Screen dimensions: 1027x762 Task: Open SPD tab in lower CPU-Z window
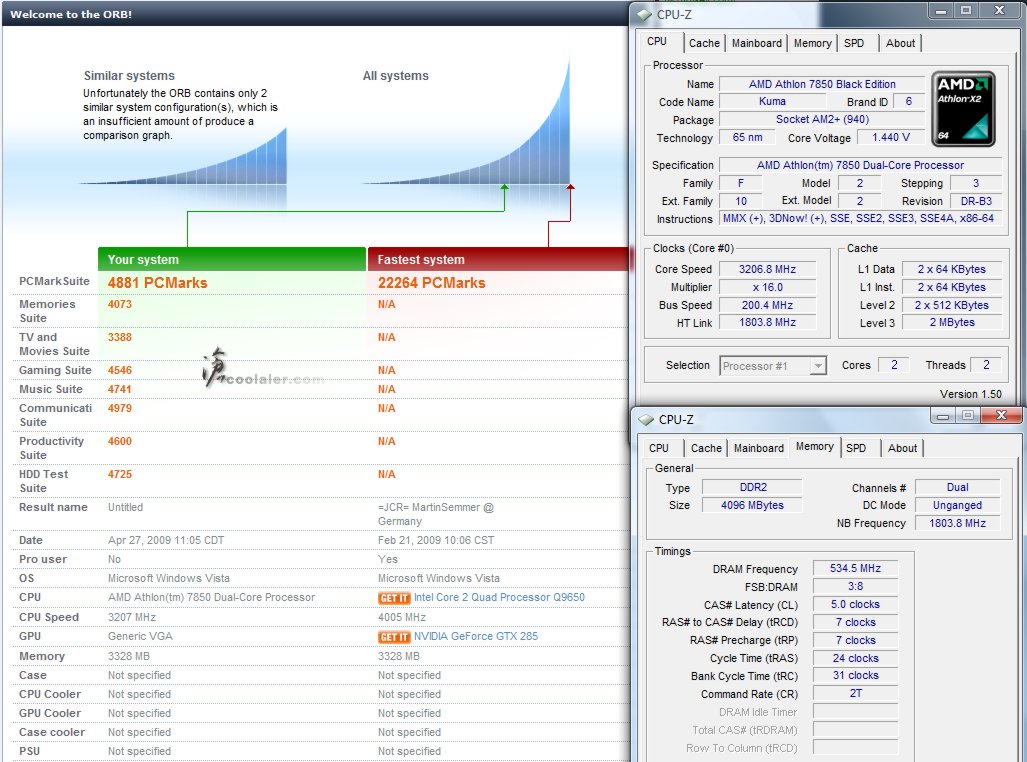pyautogui.click(x=856, y=448)
